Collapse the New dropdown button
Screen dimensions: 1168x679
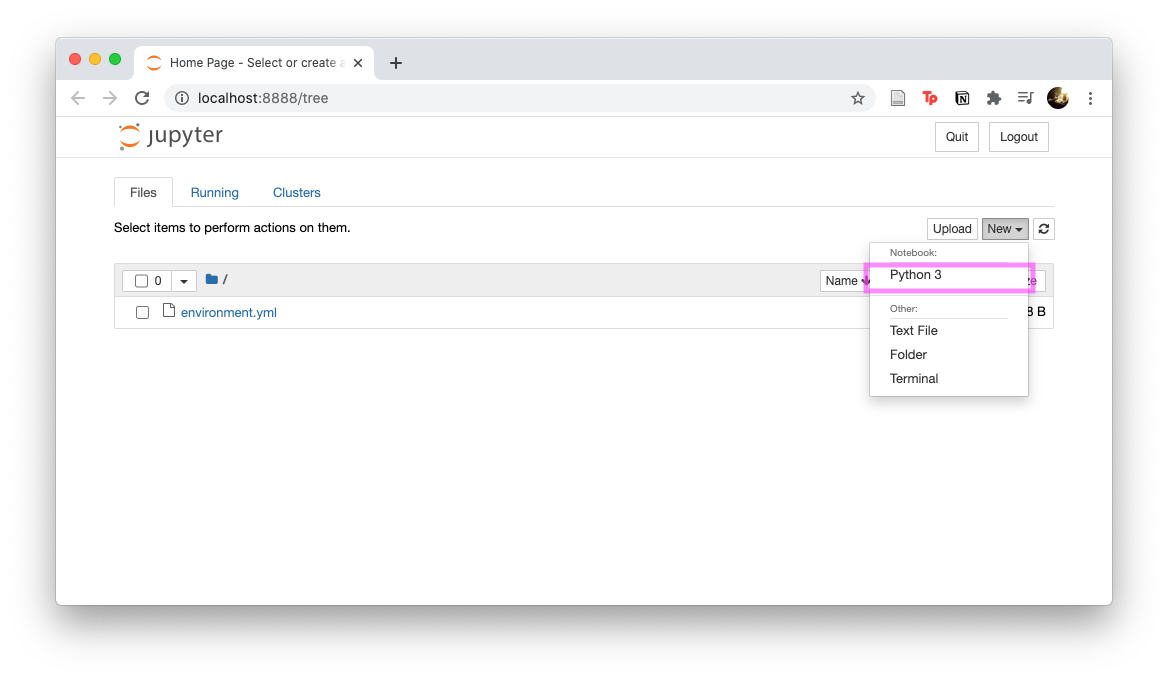pyautogui.click(x=1004, y=229)
